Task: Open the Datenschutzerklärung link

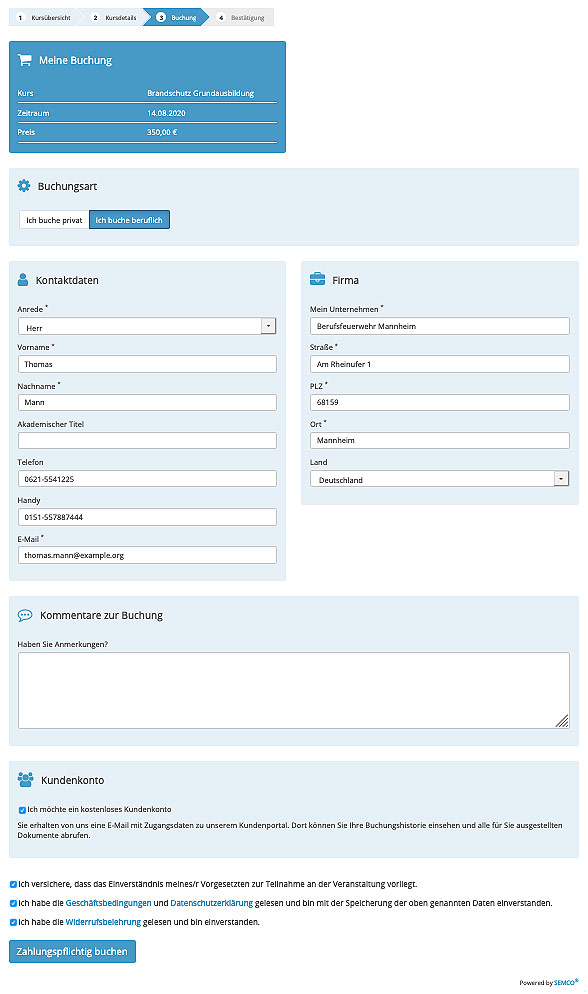Action: click(212, 903)
